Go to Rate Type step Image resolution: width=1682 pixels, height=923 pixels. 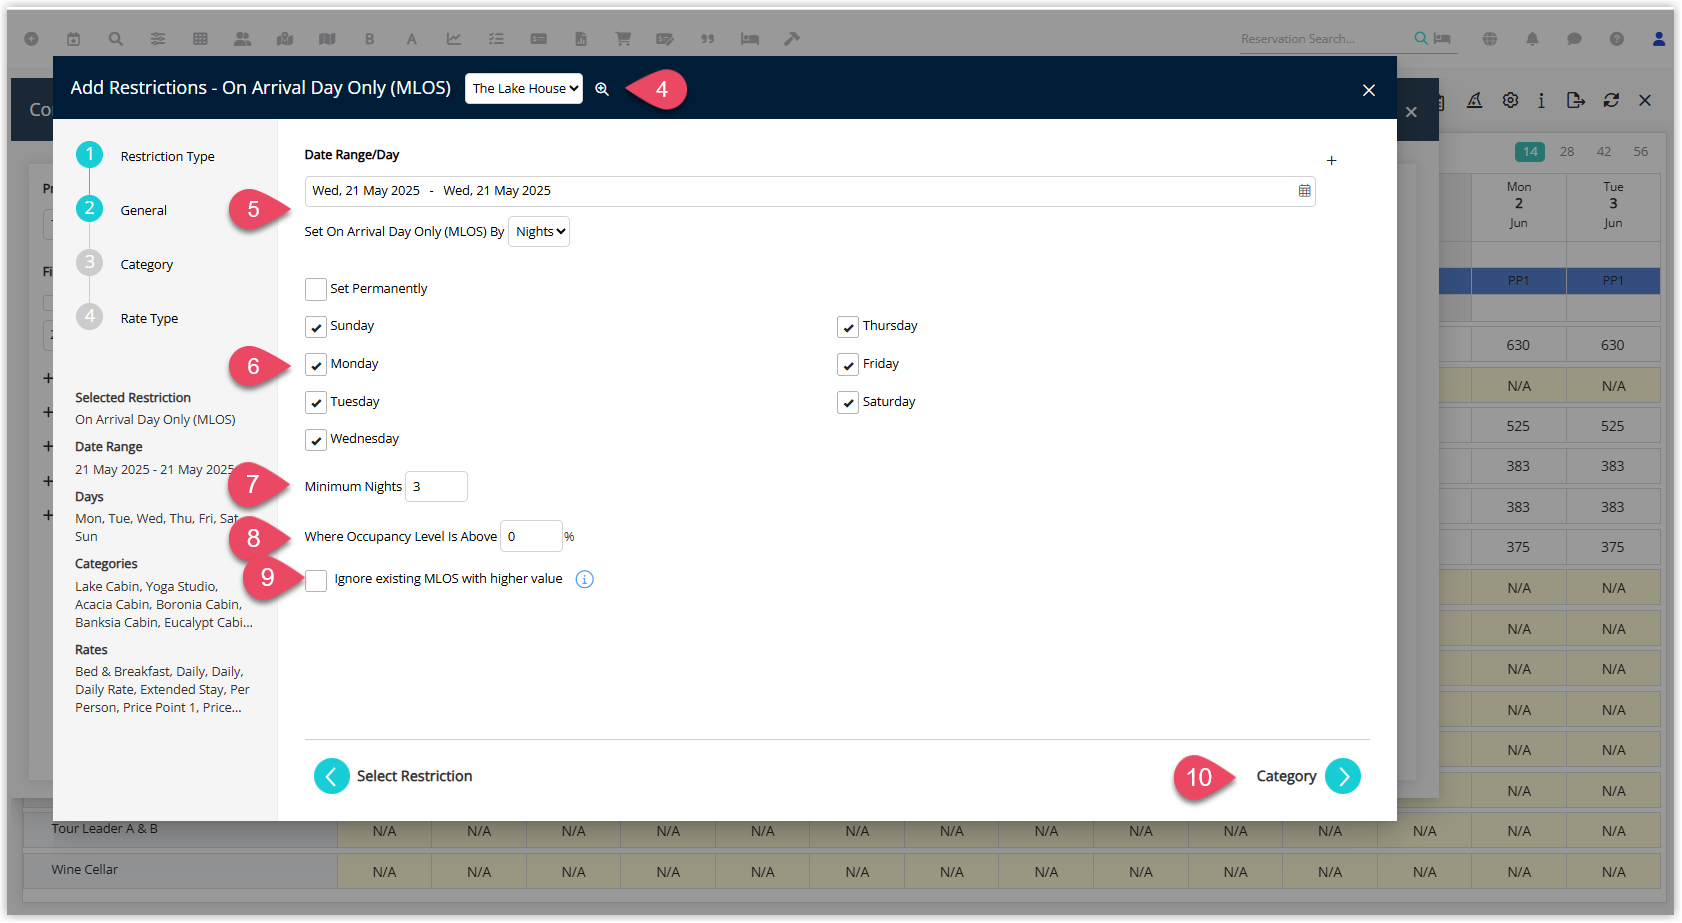tap(128, 318)
